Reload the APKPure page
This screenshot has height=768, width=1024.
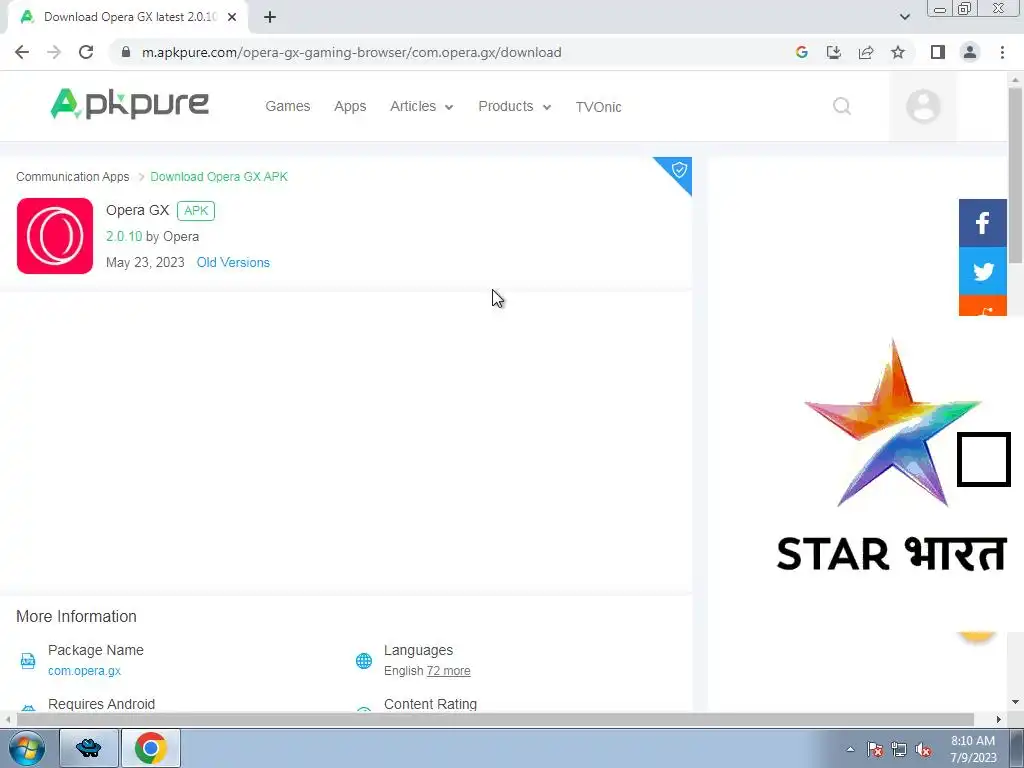click(86, 52)
